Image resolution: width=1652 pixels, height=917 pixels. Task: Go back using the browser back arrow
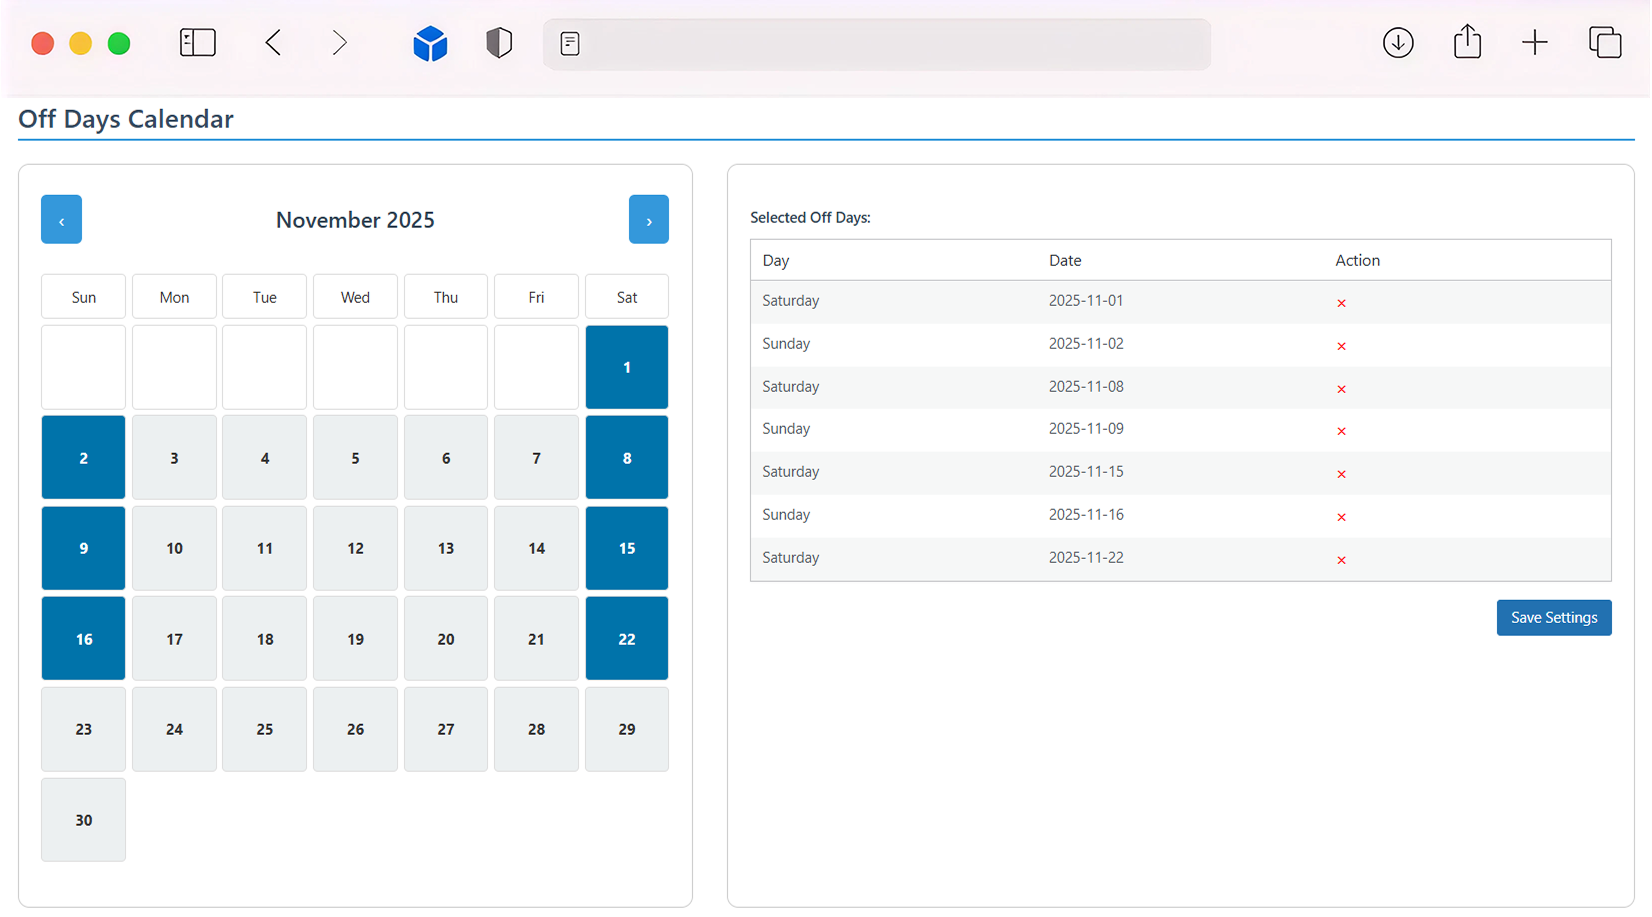coord(273,43)
